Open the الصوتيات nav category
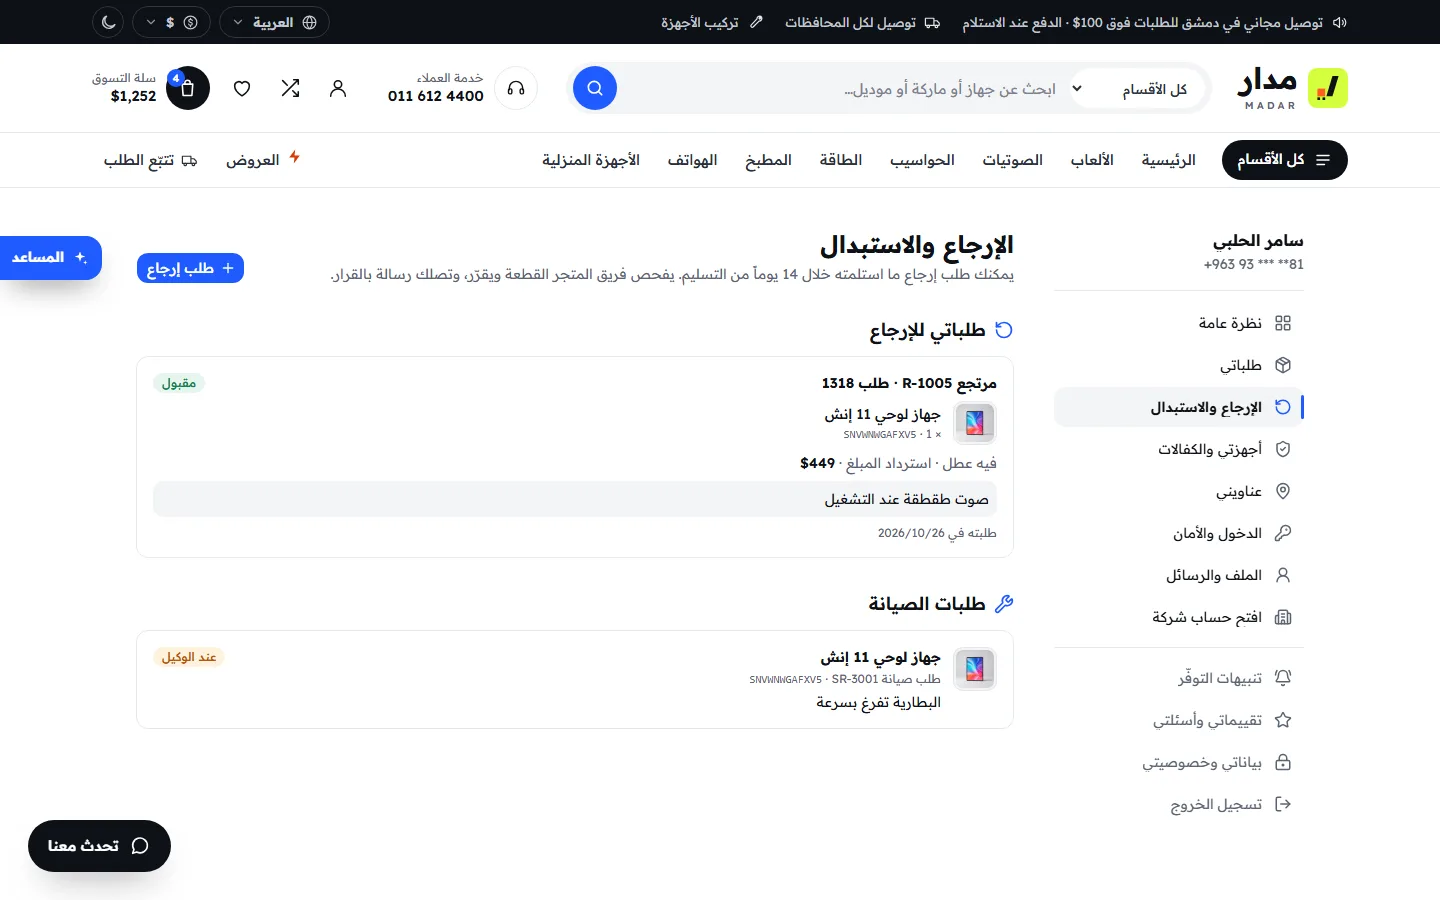Viewport: 1440px width, 900px height. [x=1013, y=160]
